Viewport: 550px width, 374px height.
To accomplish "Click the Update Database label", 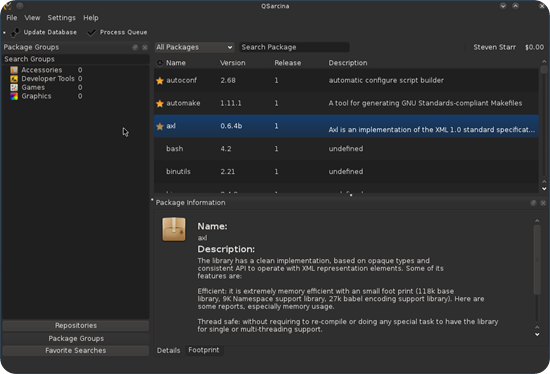I will click(50, 32).
